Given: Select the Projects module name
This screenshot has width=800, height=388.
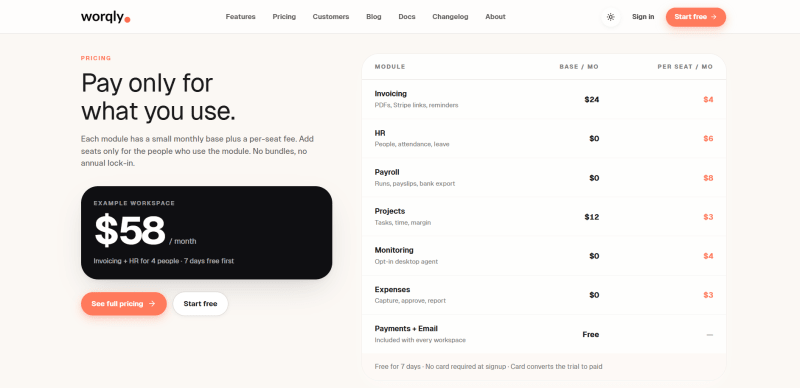Looking at the screenshot, I should point(389,211).
